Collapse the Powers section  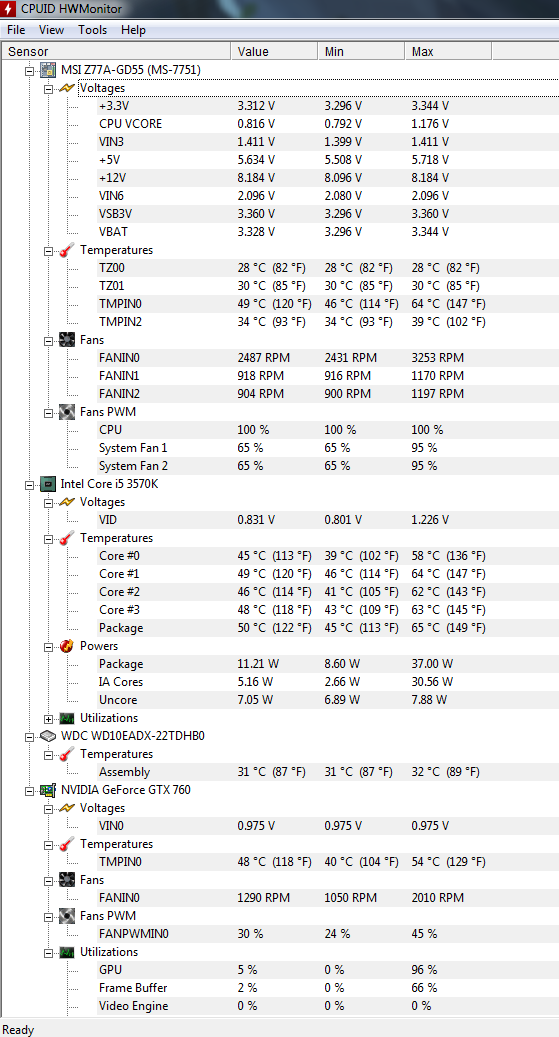[49, 646]
